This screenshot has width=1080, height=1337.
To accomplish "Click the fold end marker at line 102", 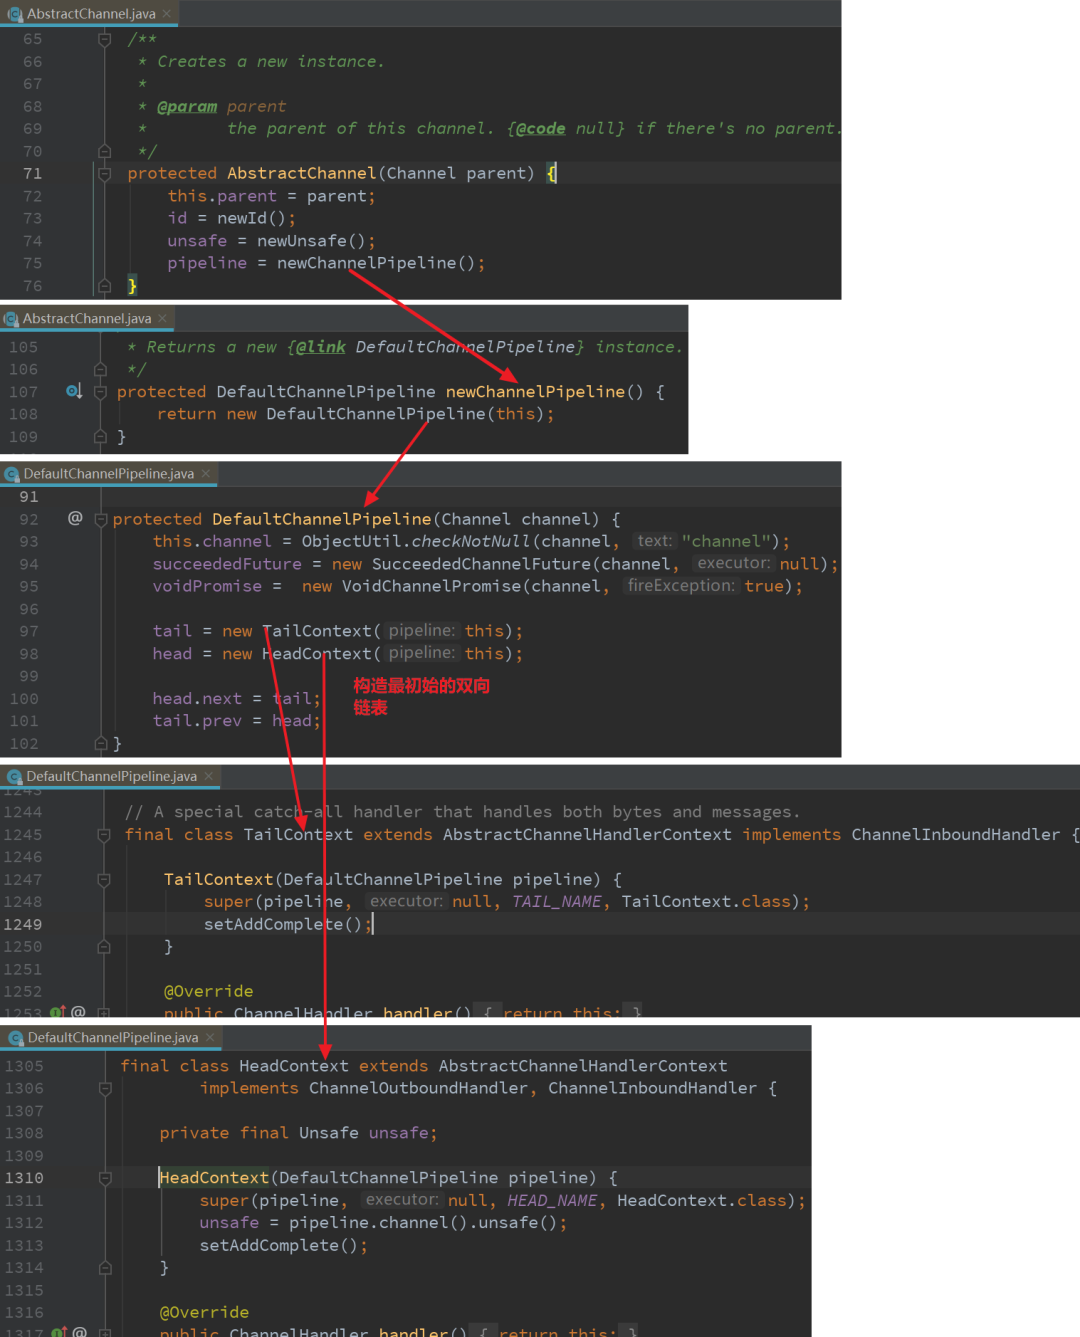I will [100, 744].
